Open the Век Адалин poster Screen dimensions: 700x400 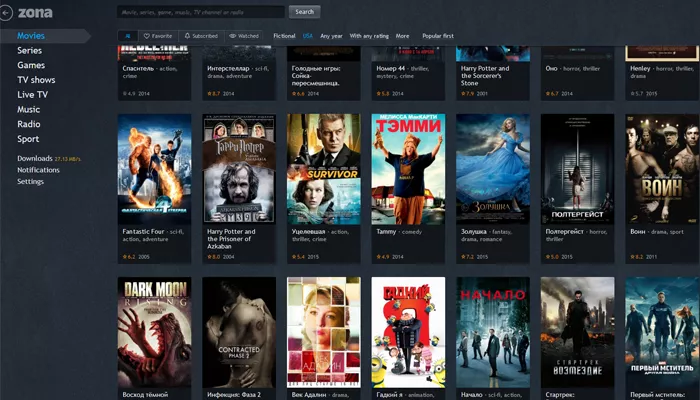pyautogui.click(x=324, y=332)
